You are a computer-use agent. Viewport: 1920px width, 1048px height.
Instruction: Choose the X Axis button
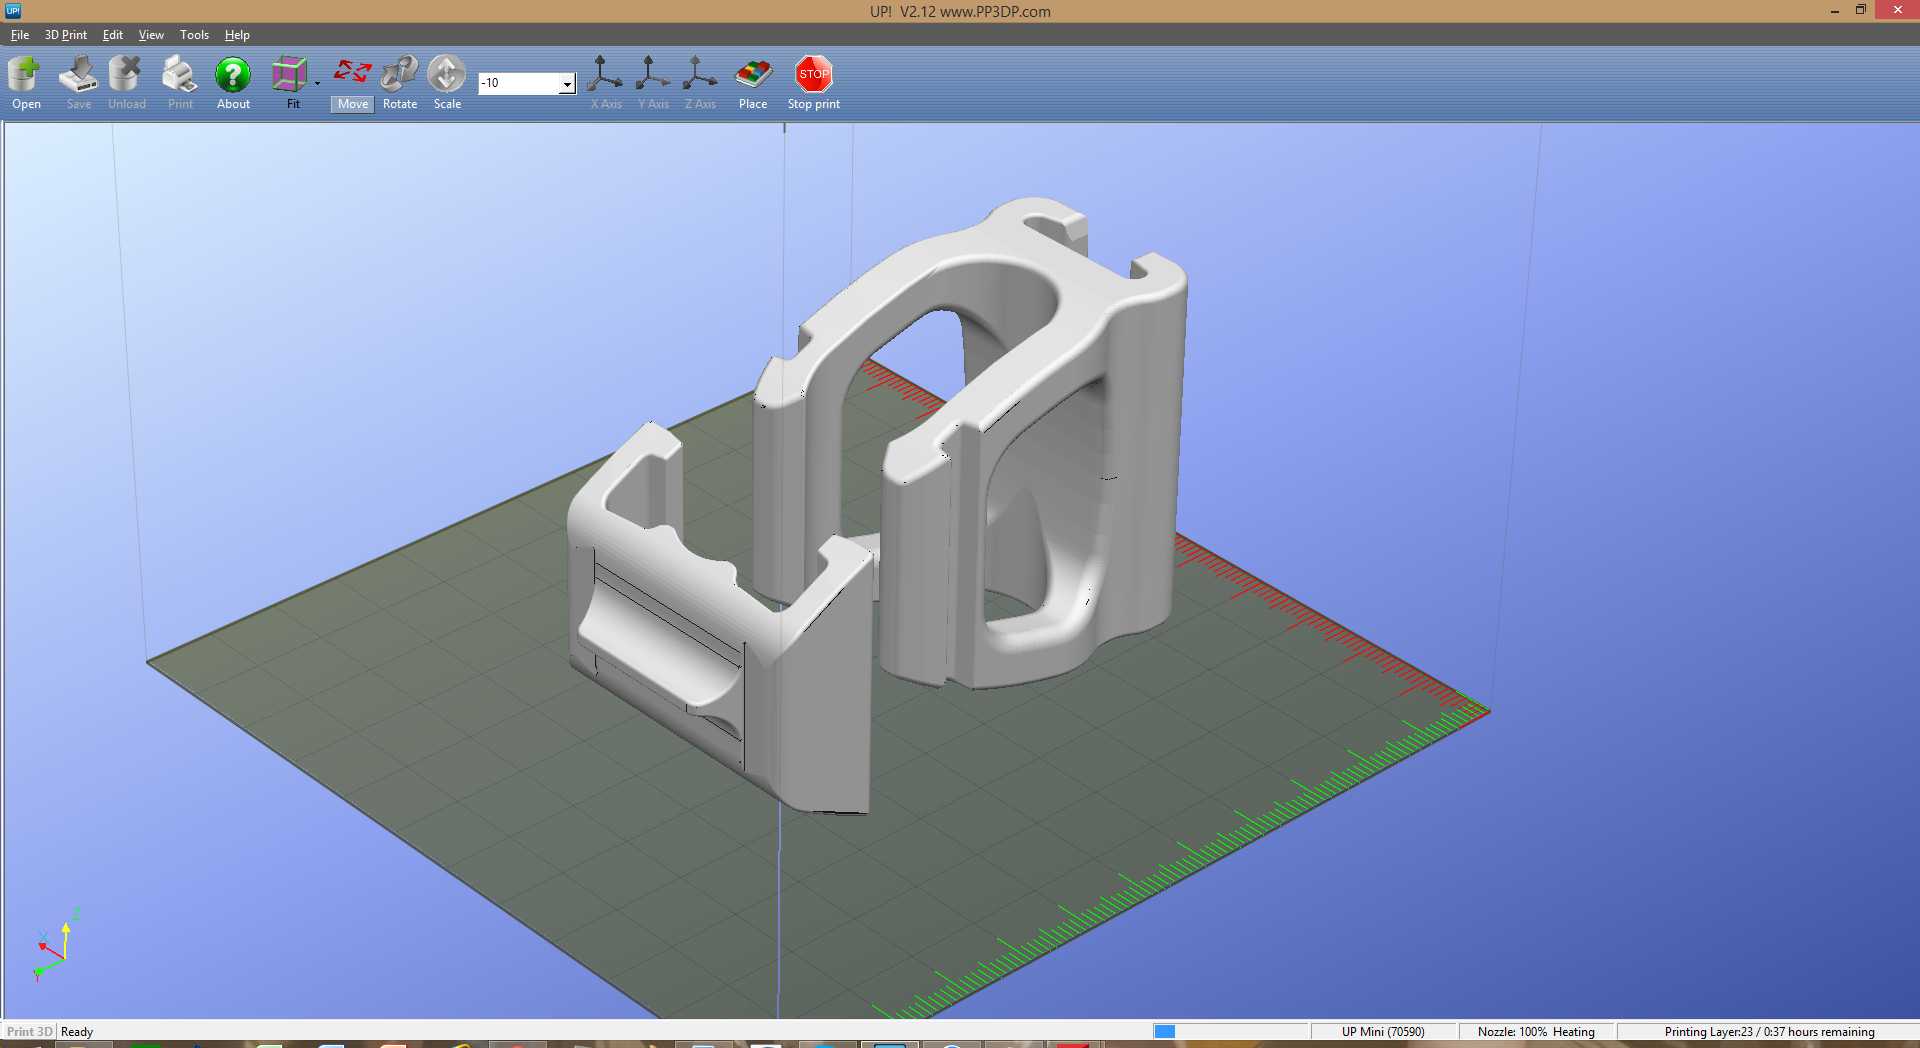pyautogui.click(x=605, y=82)
